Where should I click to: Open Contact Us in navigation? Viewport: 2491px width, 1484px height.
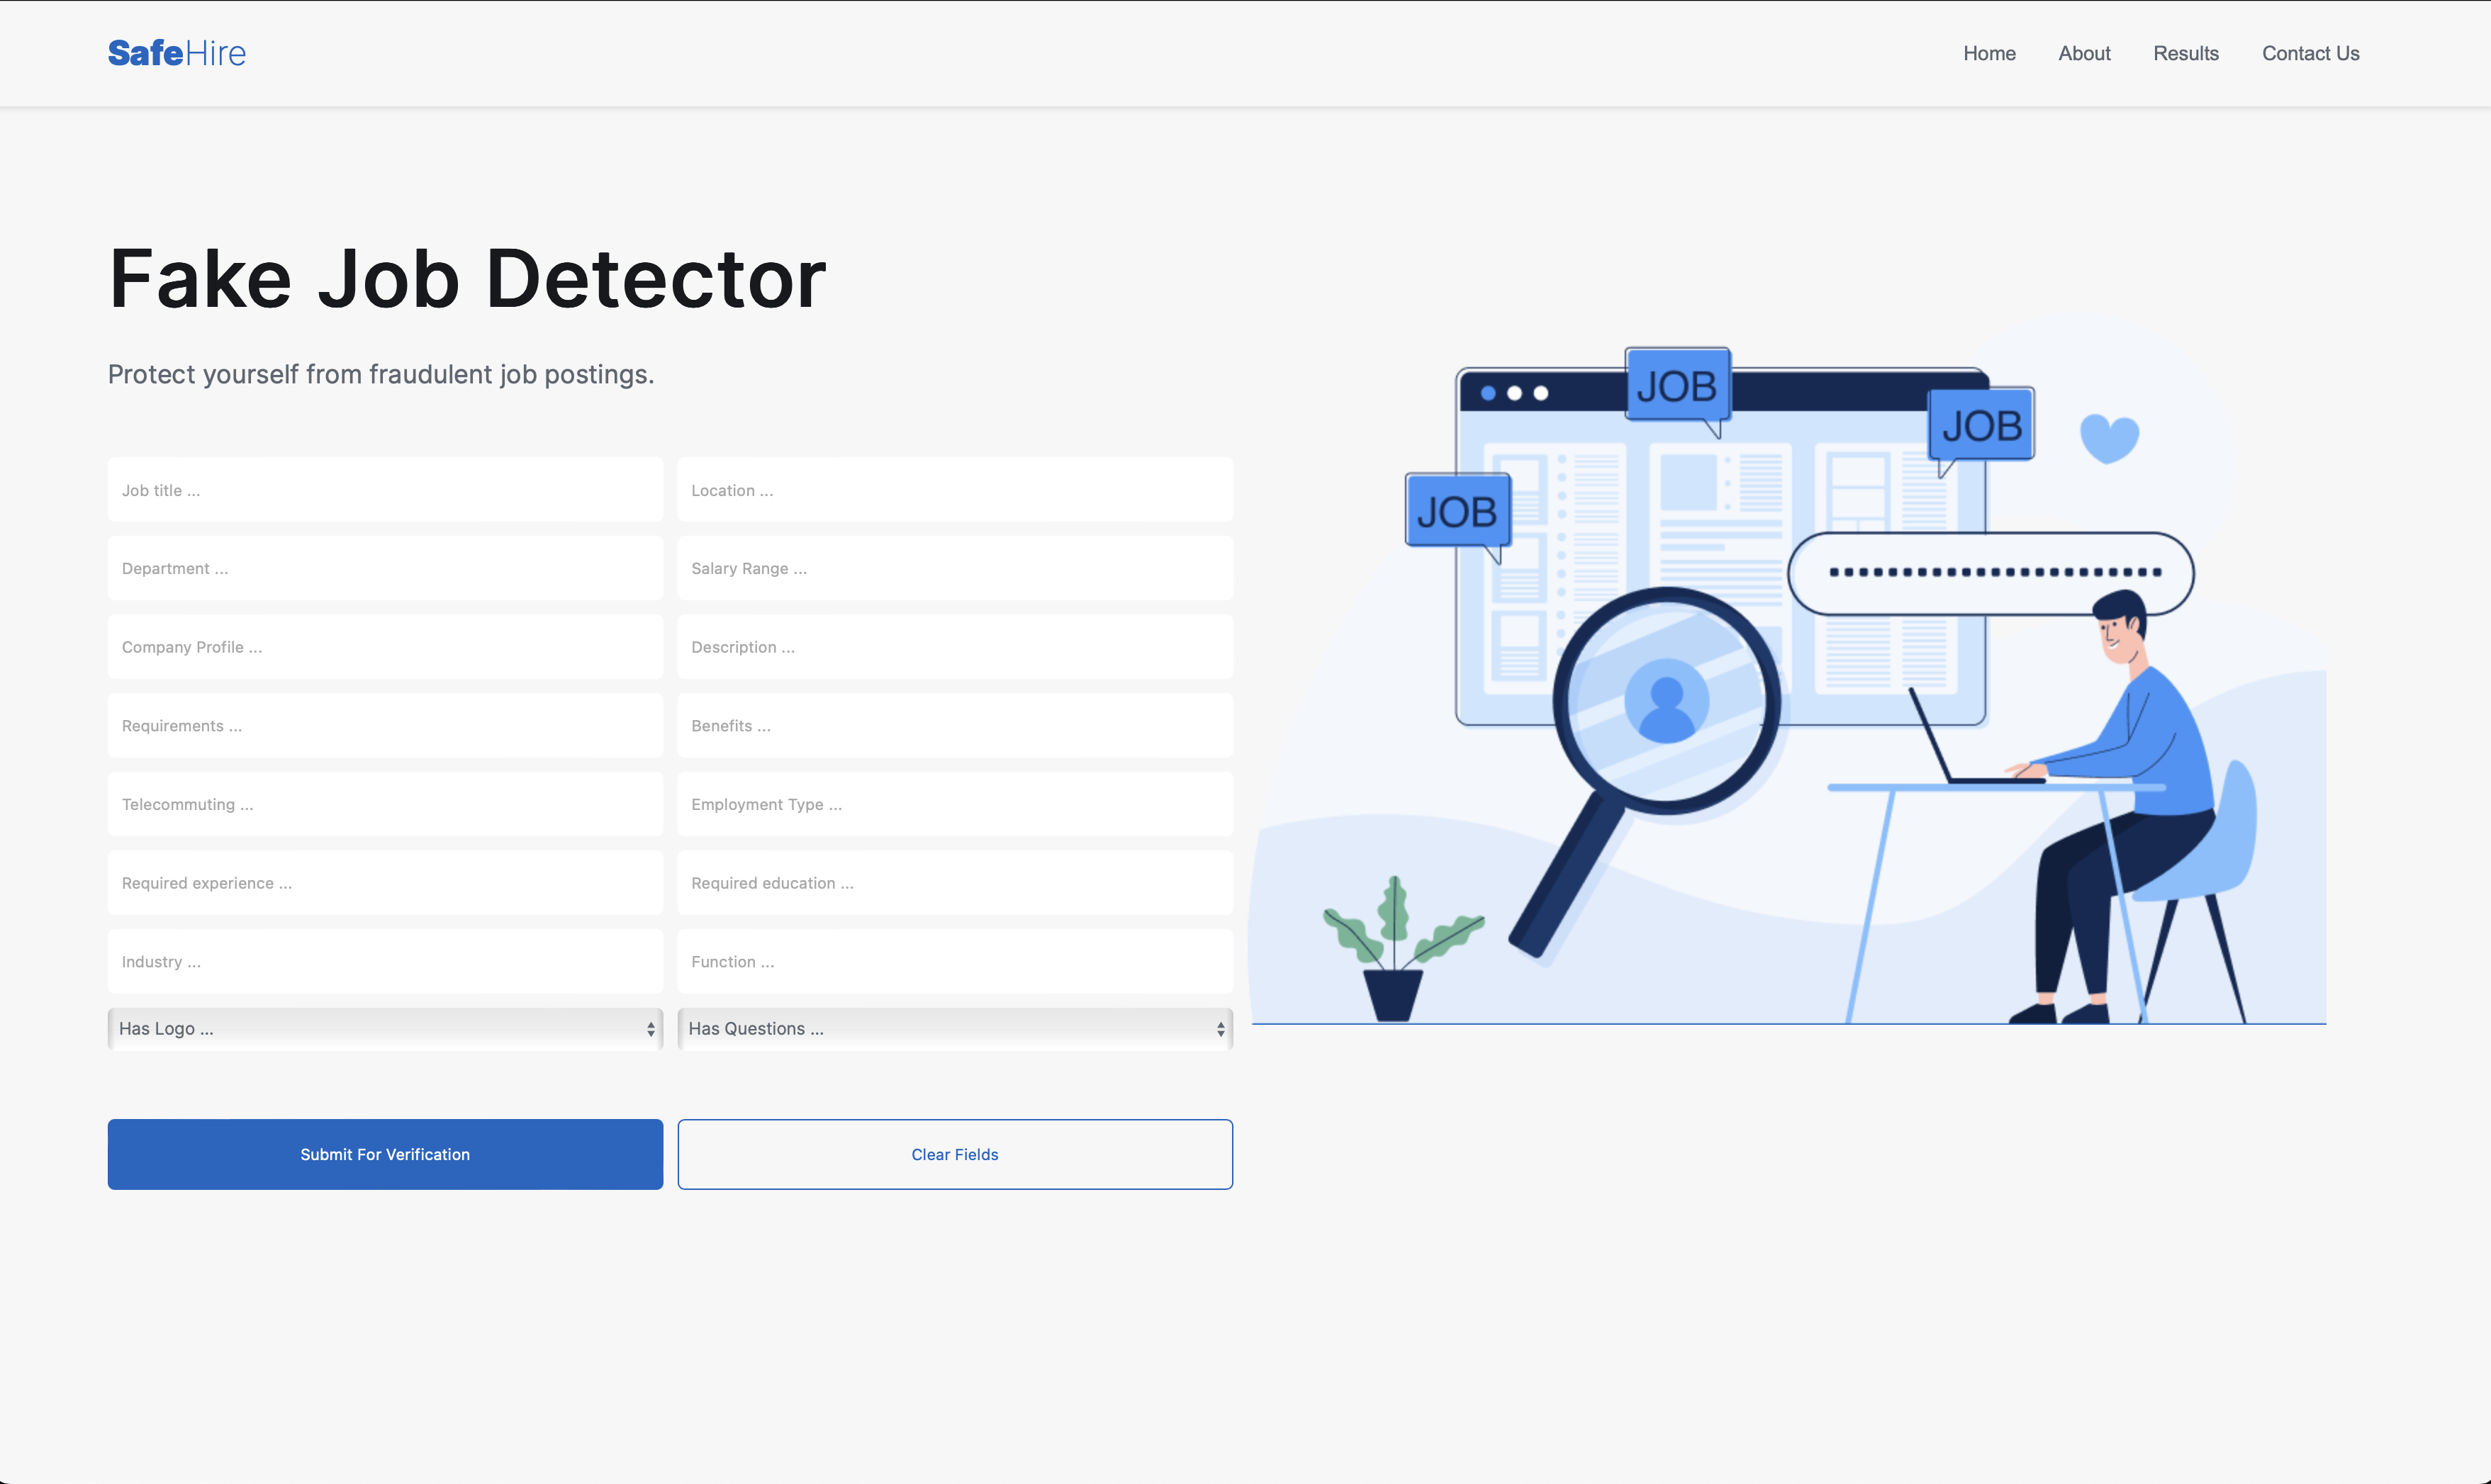pos(2310,53)
